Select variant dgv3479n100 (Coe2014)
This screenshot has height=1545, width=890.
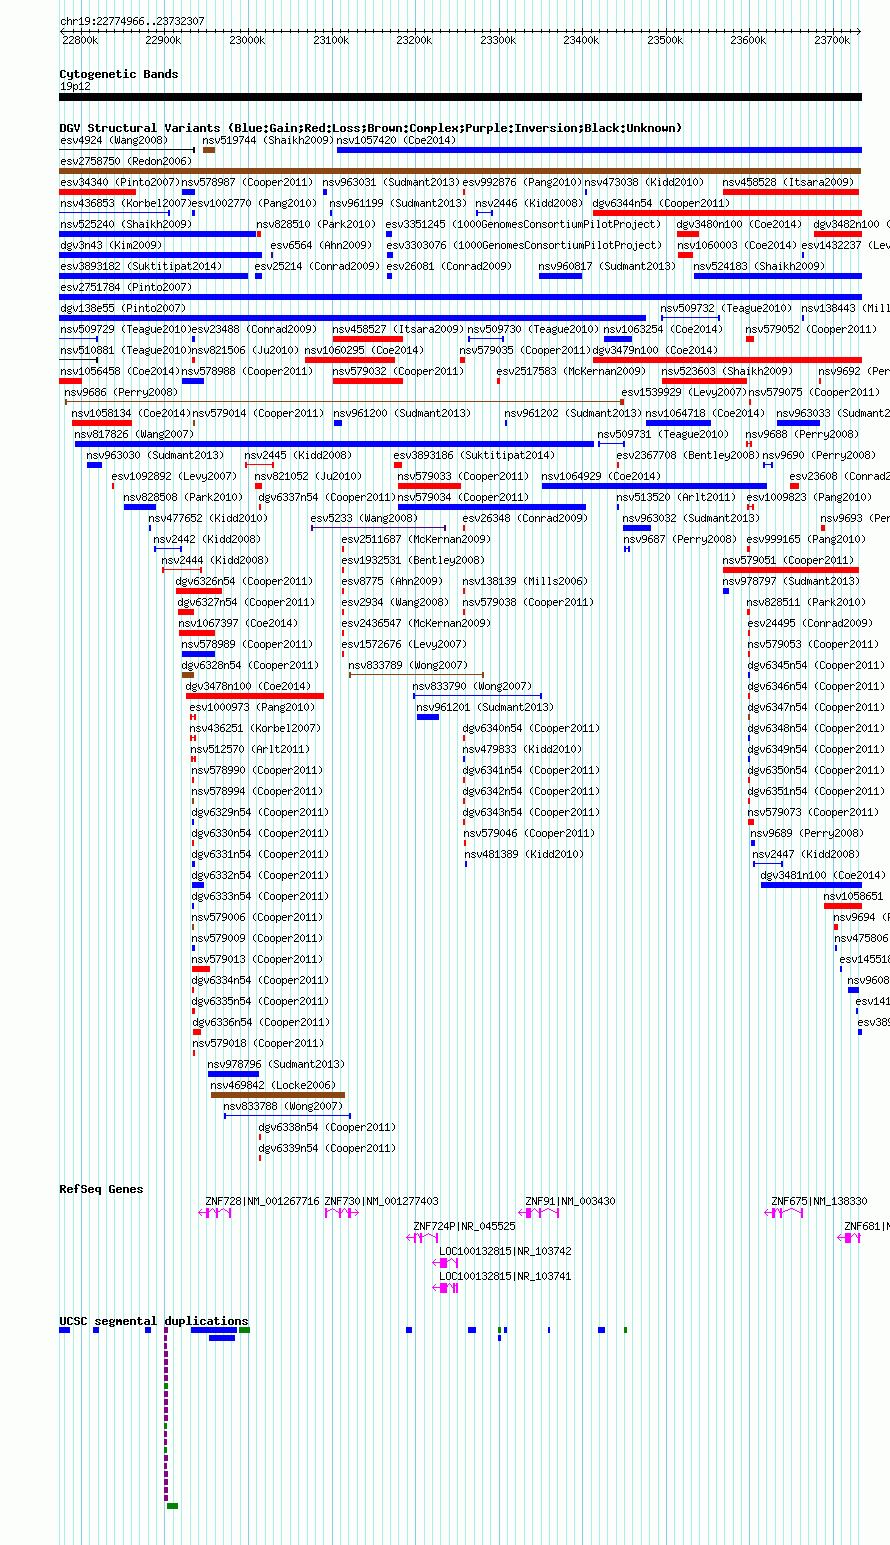(x=655, y=350)
